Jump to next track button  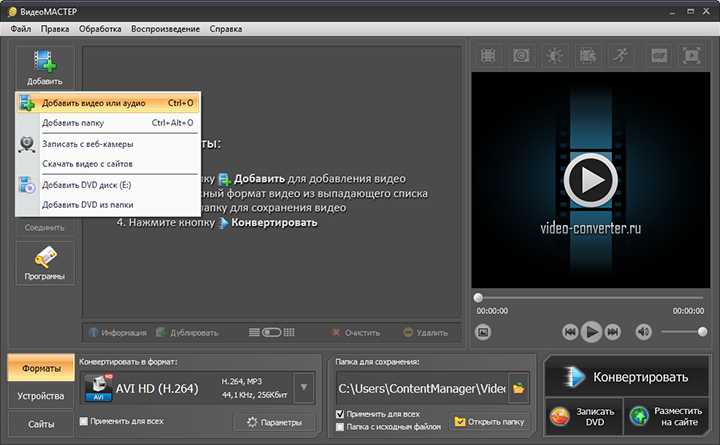pyautogui.click(x=613, y=332)
